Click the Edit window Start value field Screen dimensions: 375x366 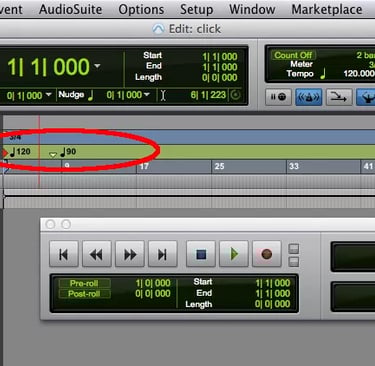pyautogui.click(x=220, y=56)
